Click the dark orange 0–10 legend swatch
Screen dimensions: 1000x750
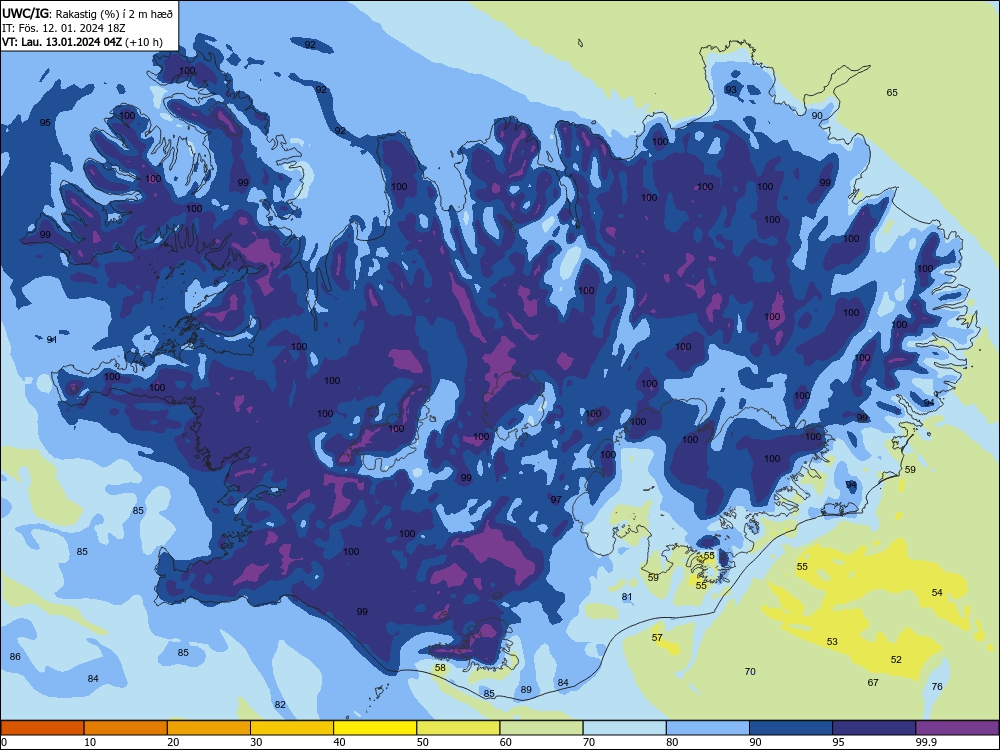pos(42,728)
